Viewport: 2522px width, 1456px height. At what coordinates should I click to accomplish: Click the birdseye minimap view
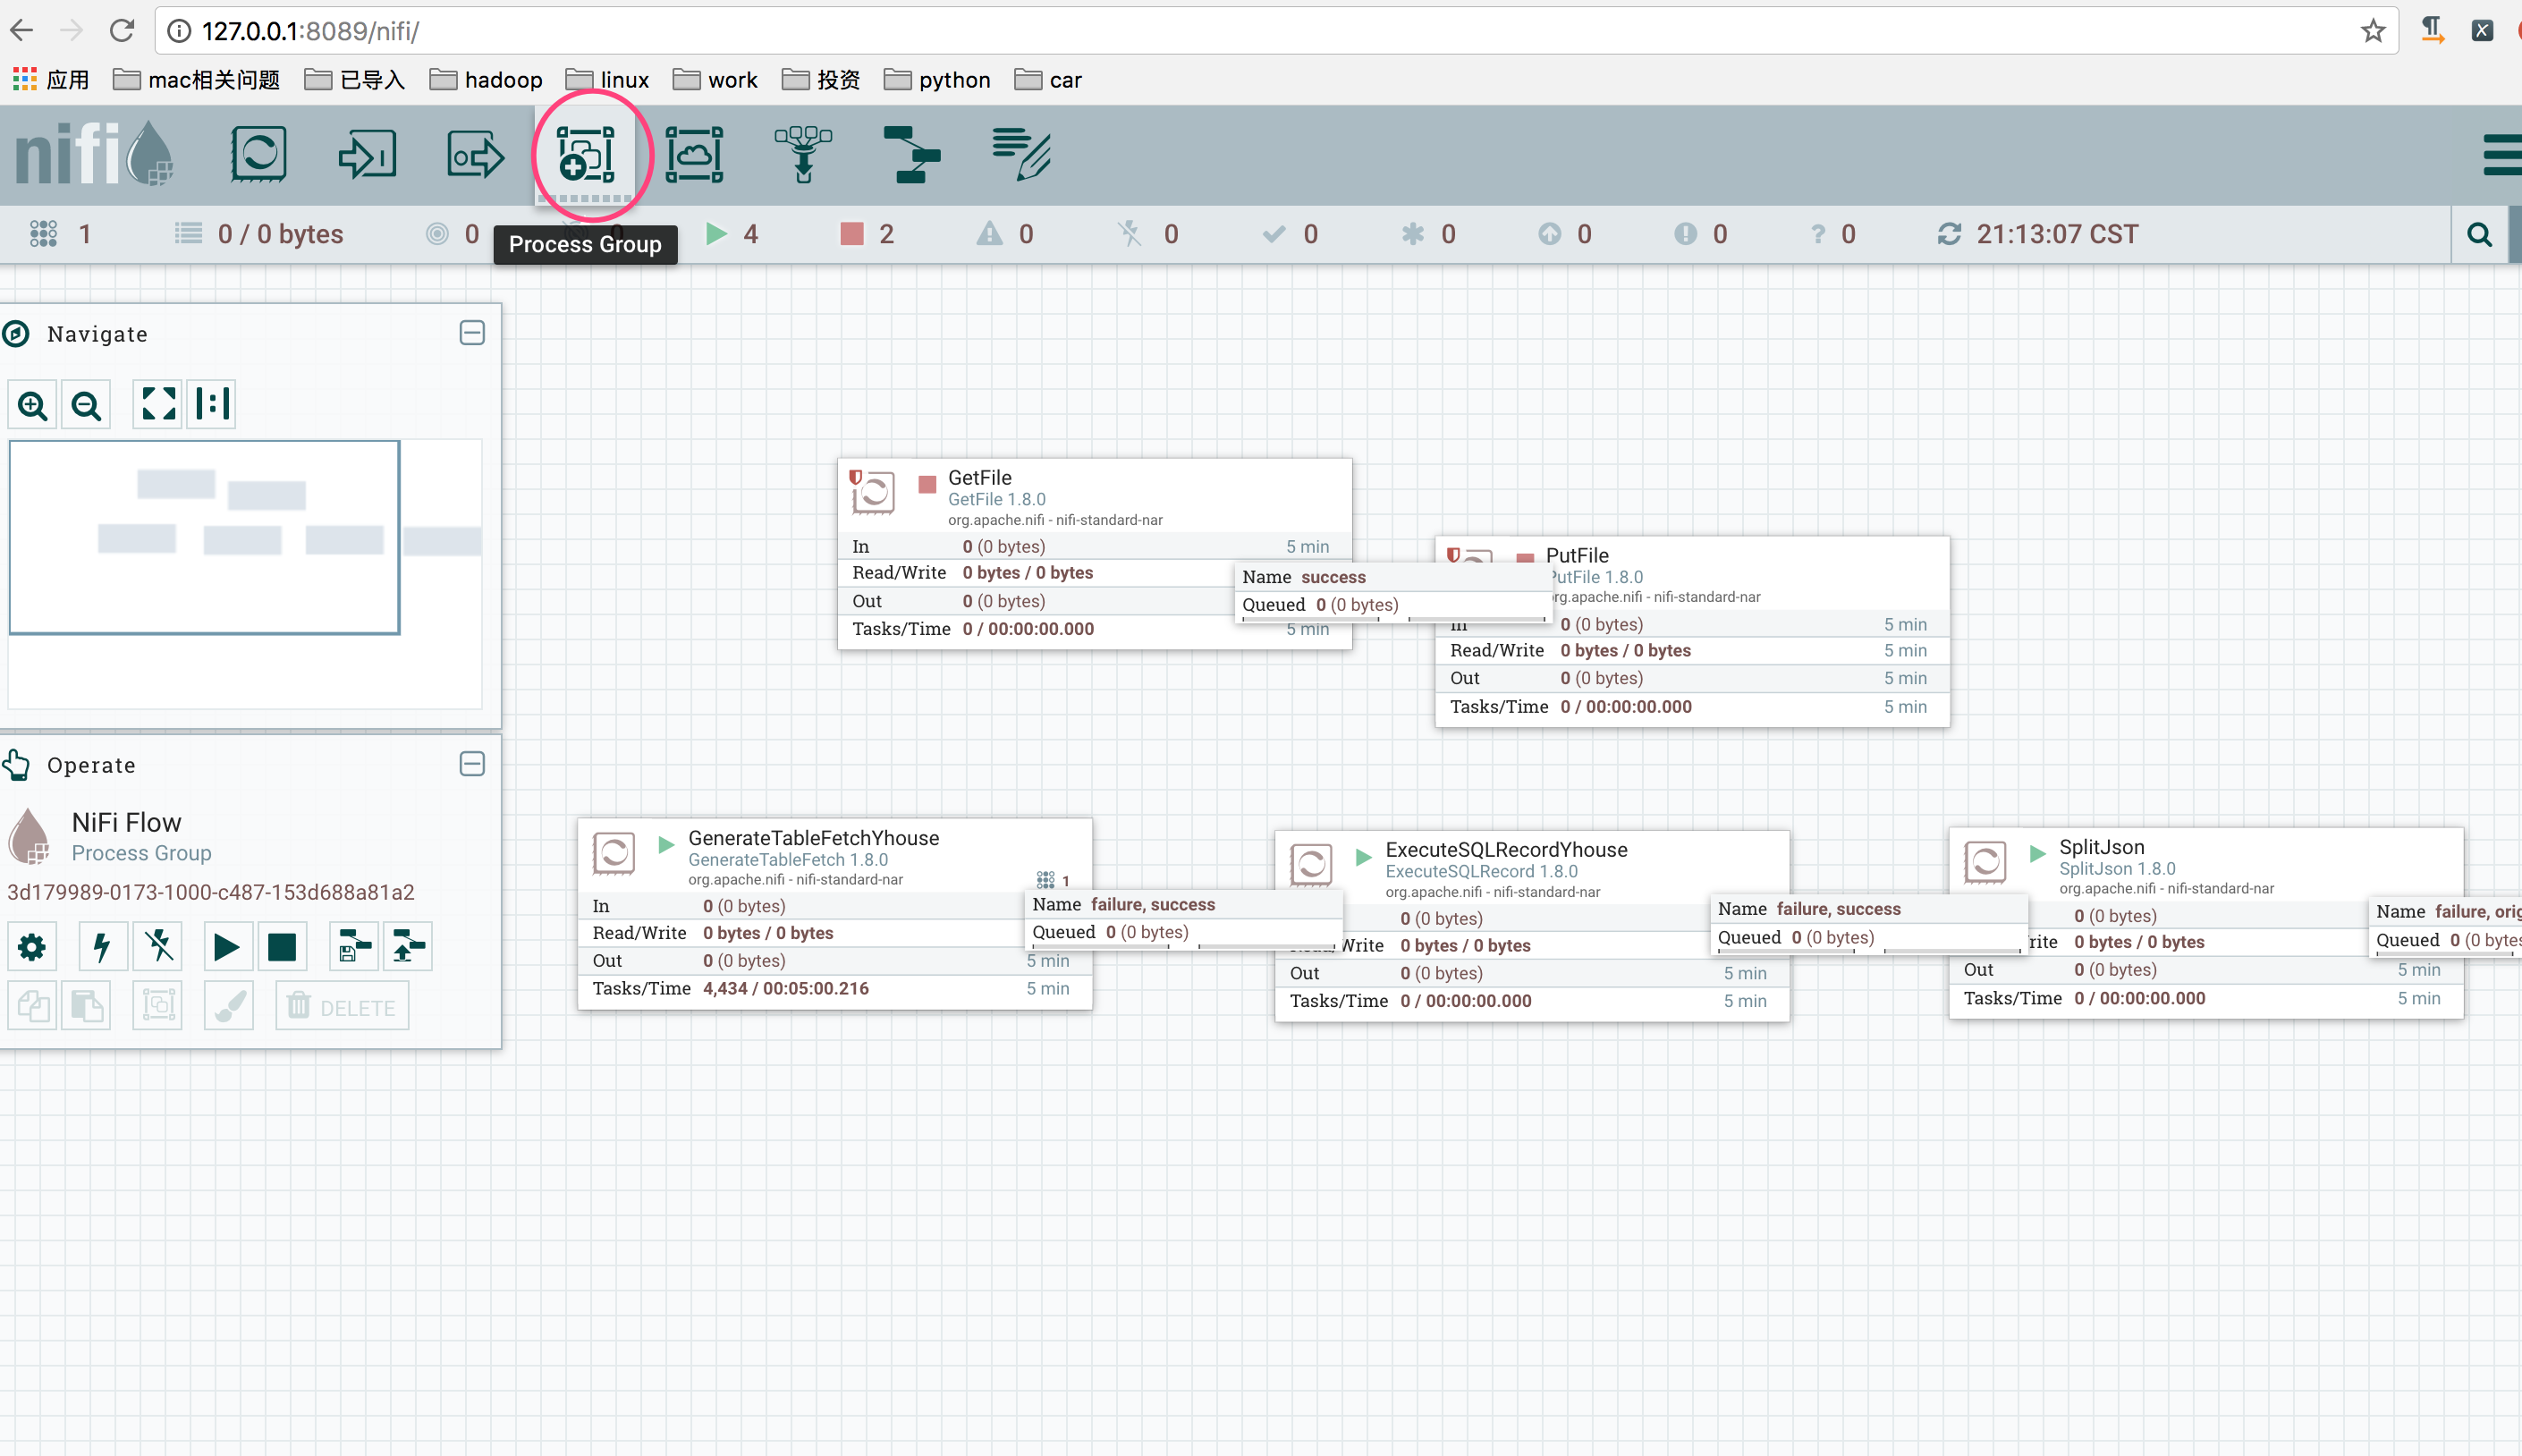point(244,575)
